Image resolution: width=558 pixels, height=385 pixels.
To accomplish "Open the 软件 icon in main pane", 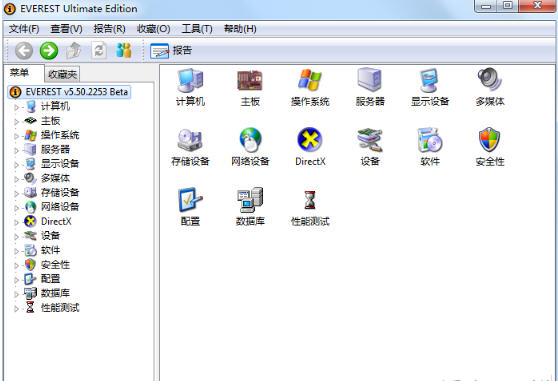I will point(430,140).
